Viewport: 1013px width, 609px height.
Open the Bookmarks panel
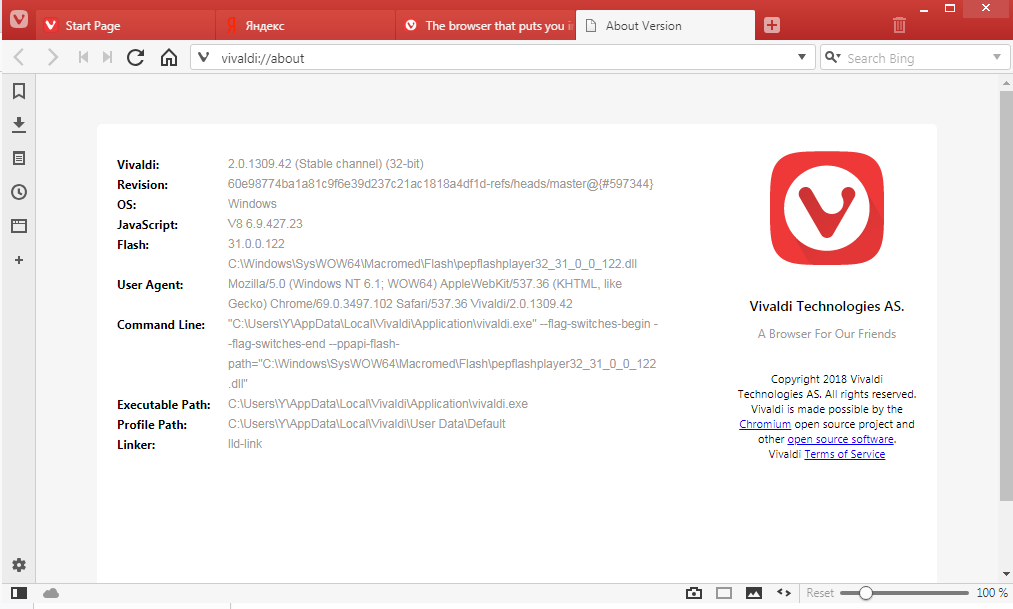pyautogui.click(x=19, y=91)
